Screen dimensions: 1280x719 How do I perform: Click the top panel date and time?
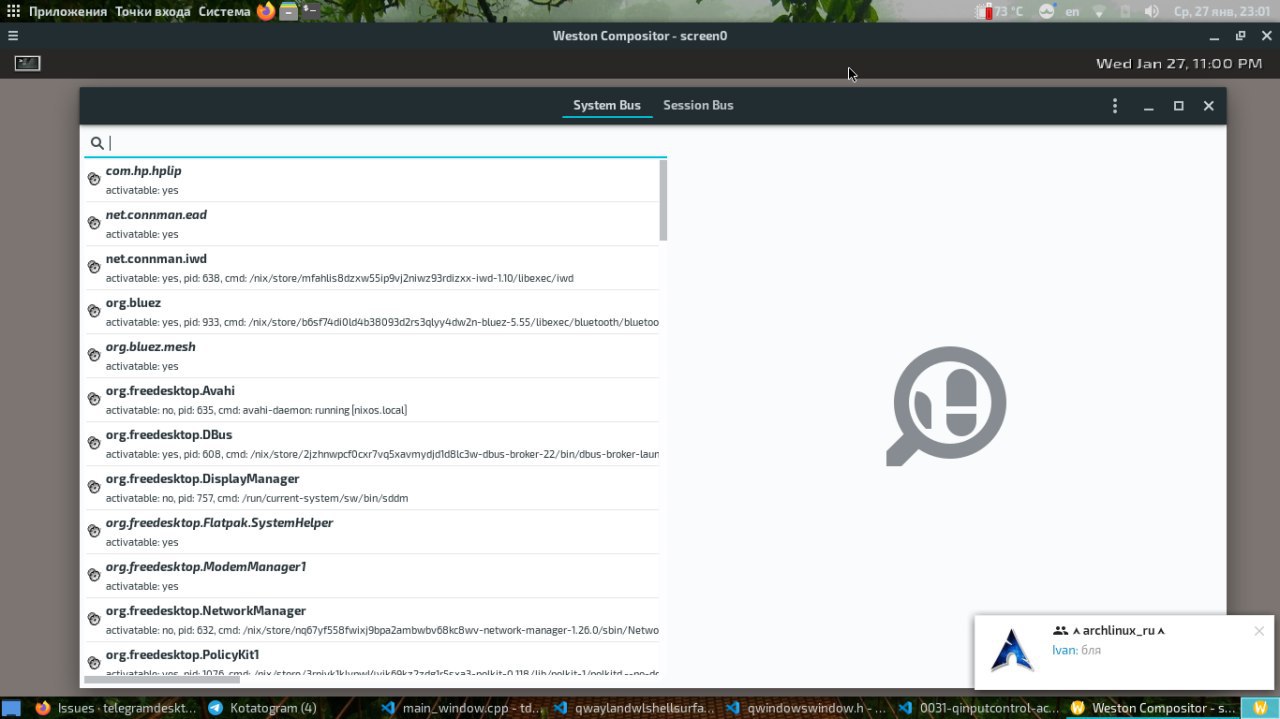click(1221, 12)
